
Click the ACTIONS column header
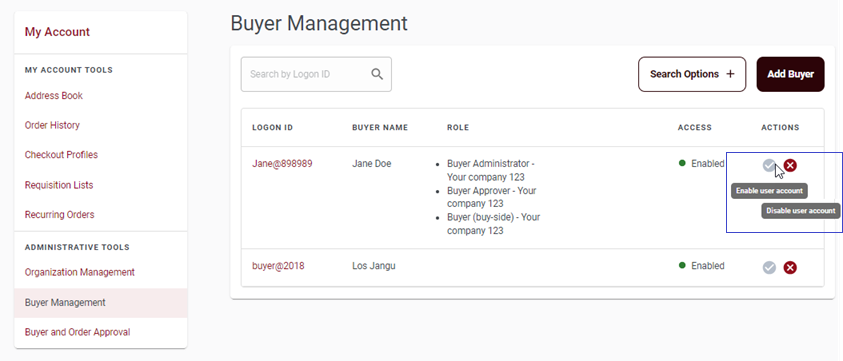tap(780, 128)
